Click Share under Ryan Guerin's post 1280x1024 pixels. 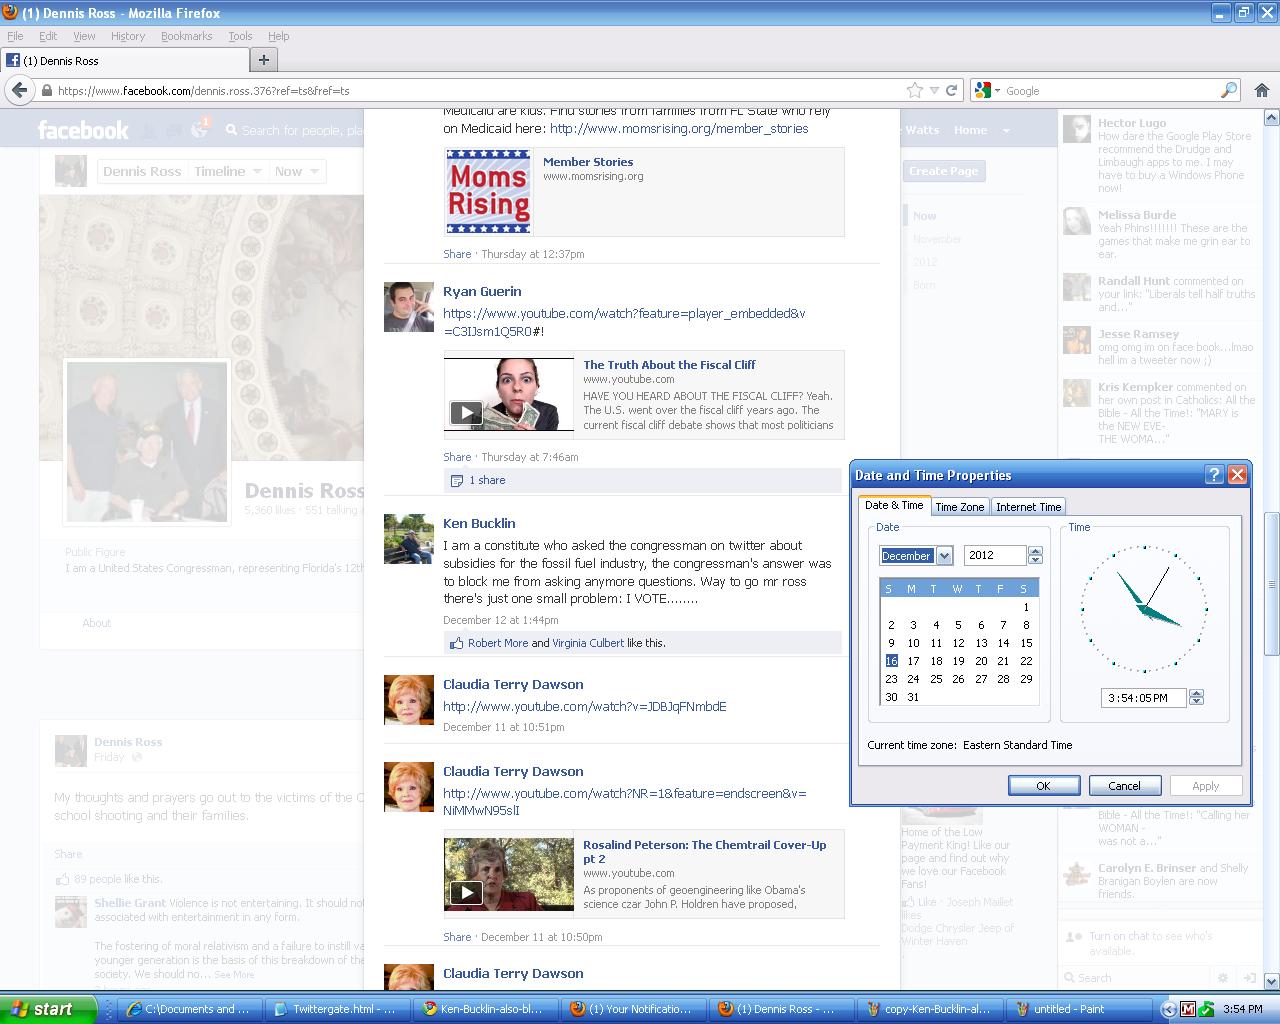[x=457, y=457]
